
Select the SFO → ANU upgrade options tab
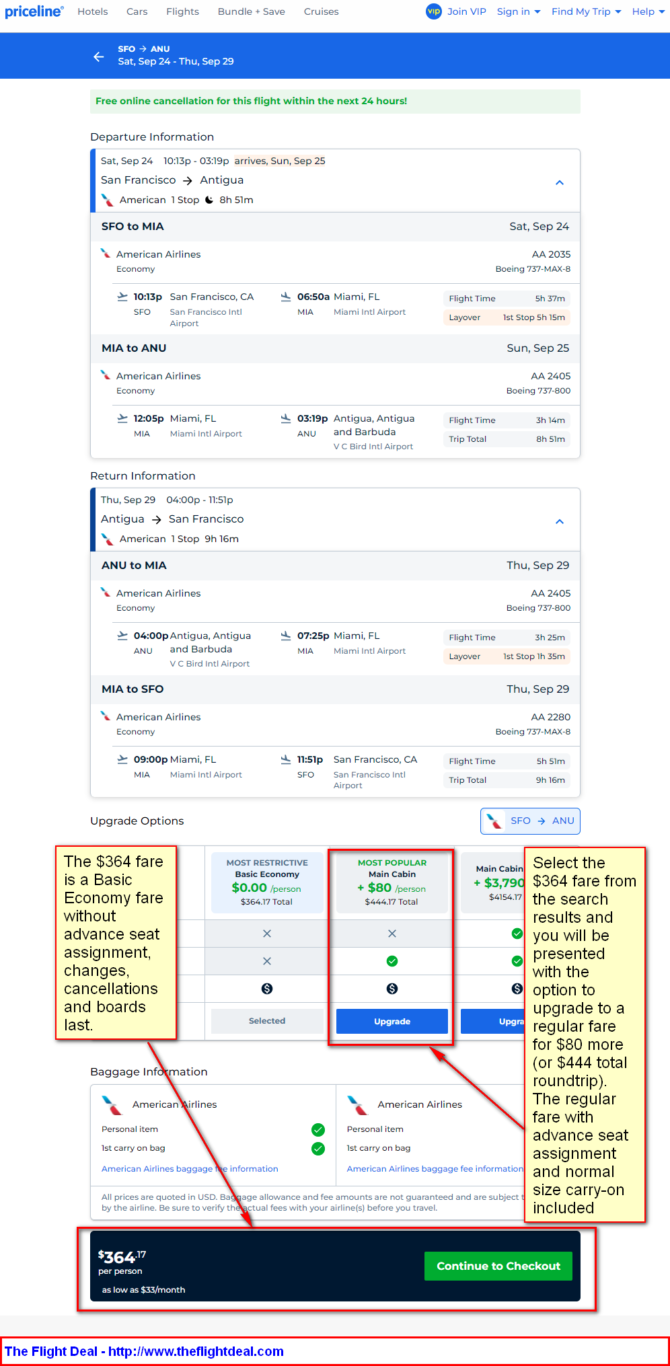tap(530, 821)
